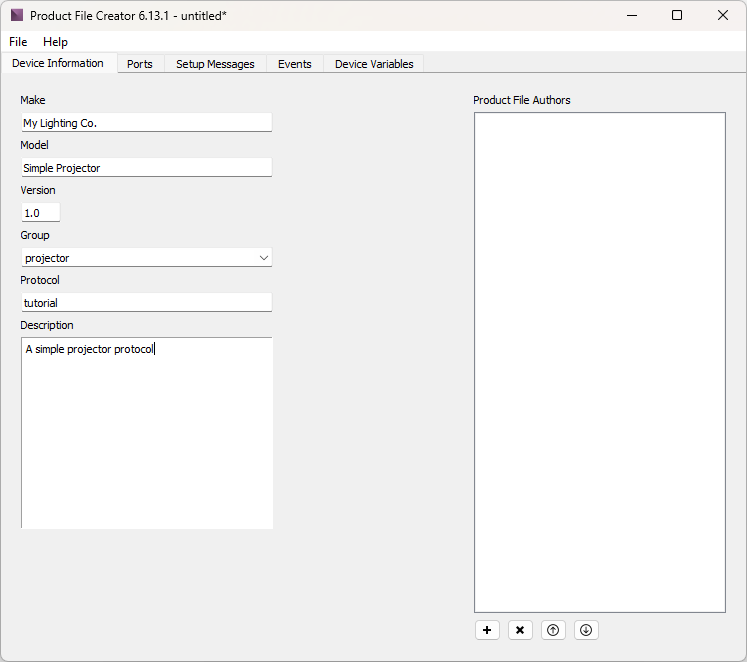This screenshot has height=662, width=747.
Task: Focus the Model field containing Simple Projector
Action: point(146,168)
